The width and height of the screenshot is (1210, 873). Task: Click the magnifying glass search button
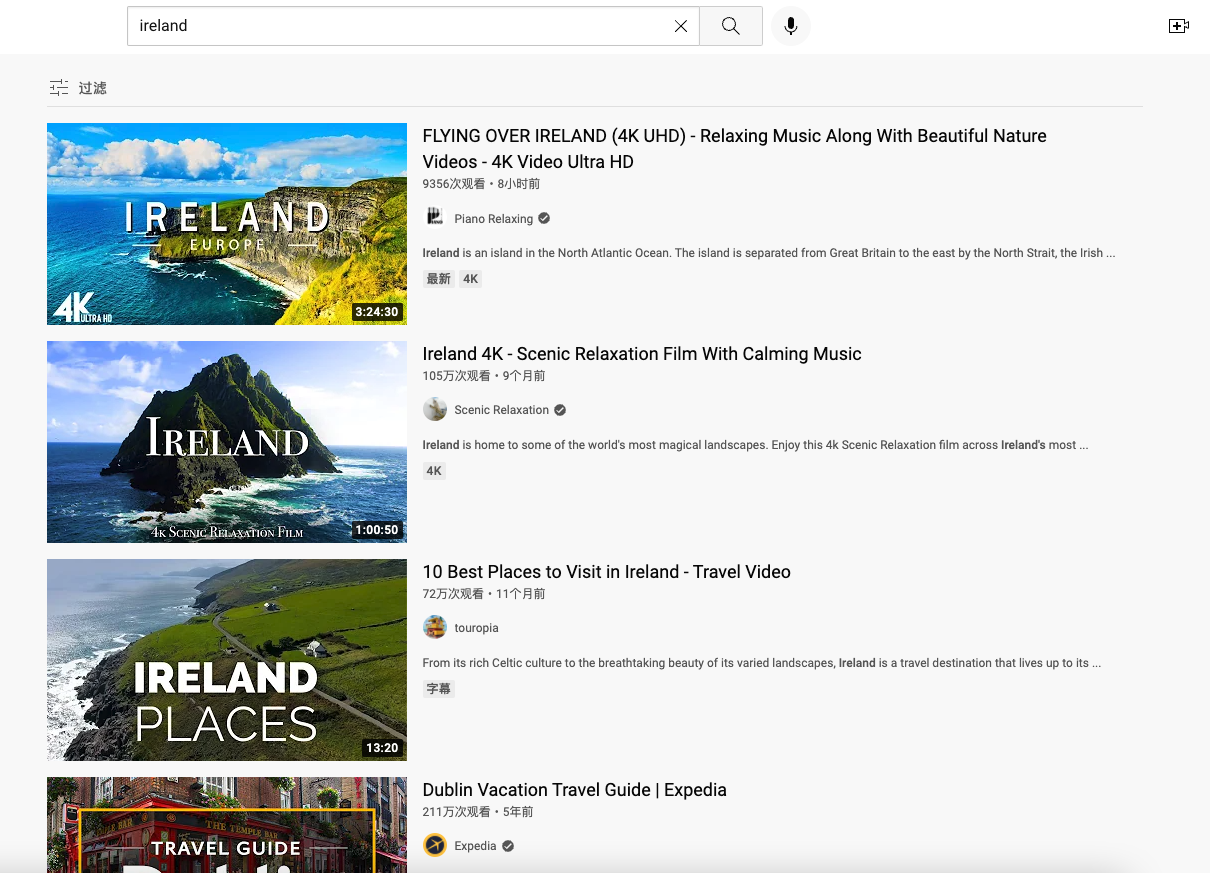click(731, 26)
